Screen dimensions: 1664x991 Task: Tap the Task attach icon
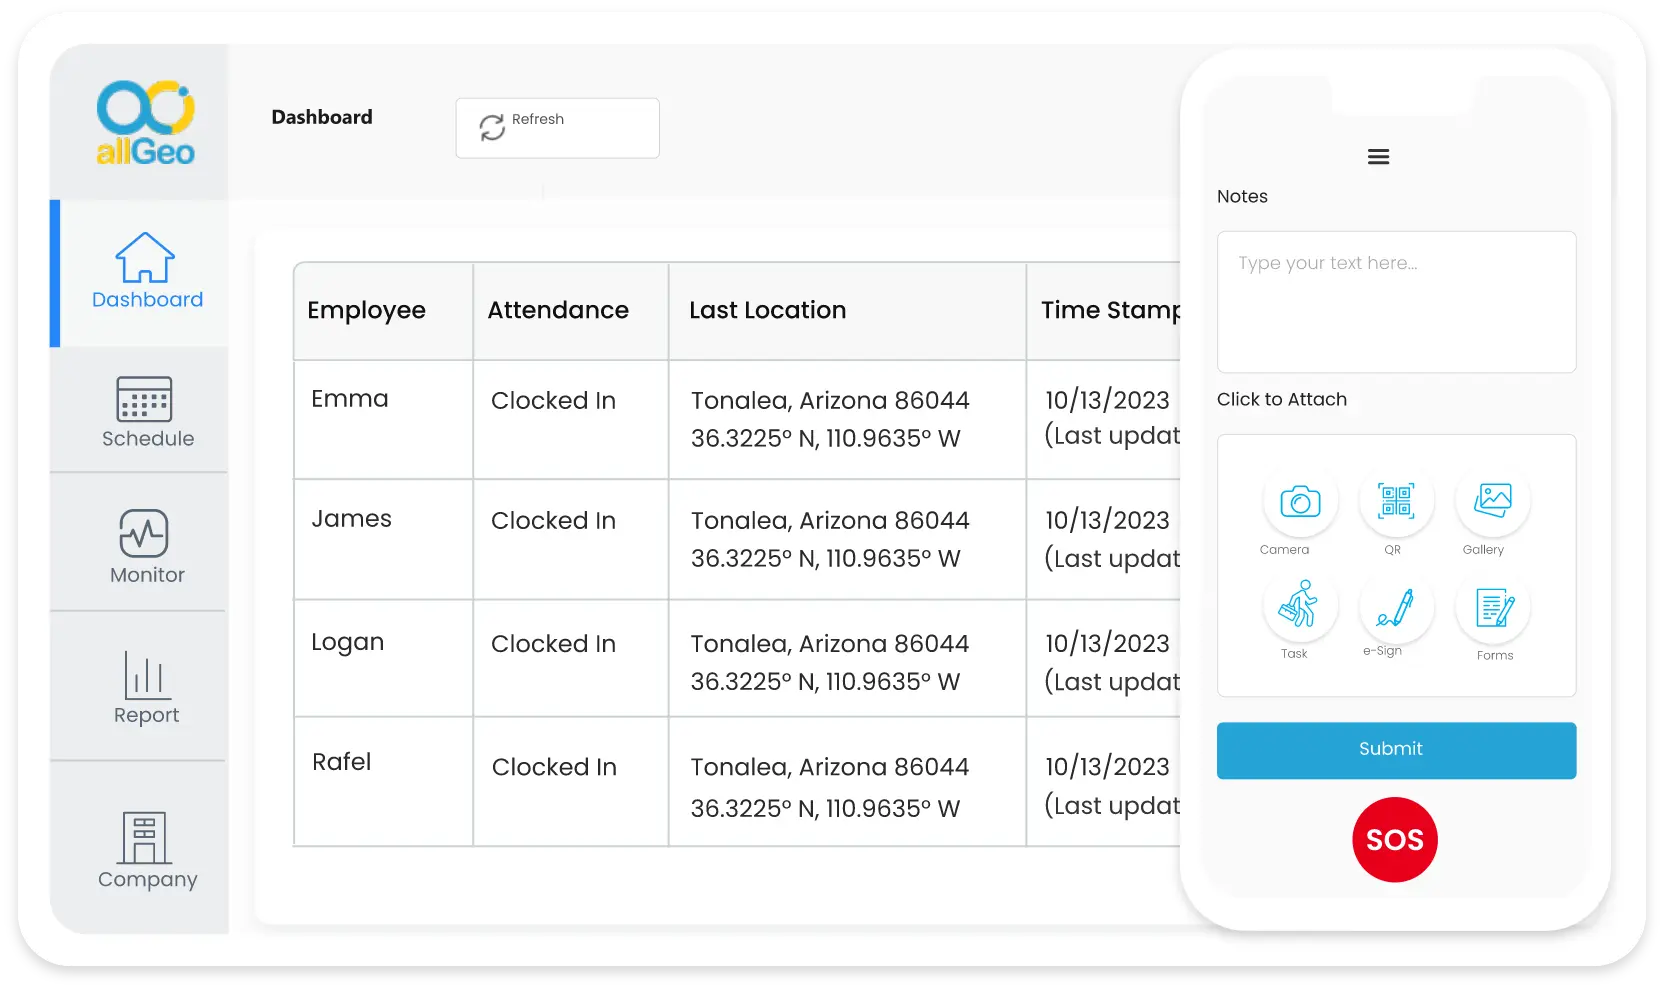pyautogui.click(x=1299, y=605)
